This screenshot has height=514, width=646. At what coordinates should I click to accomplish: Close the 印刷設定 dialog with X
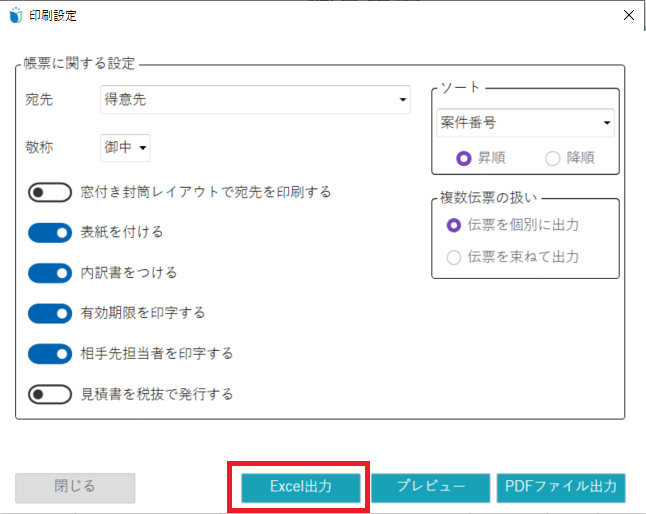click(x=629, y=15)
